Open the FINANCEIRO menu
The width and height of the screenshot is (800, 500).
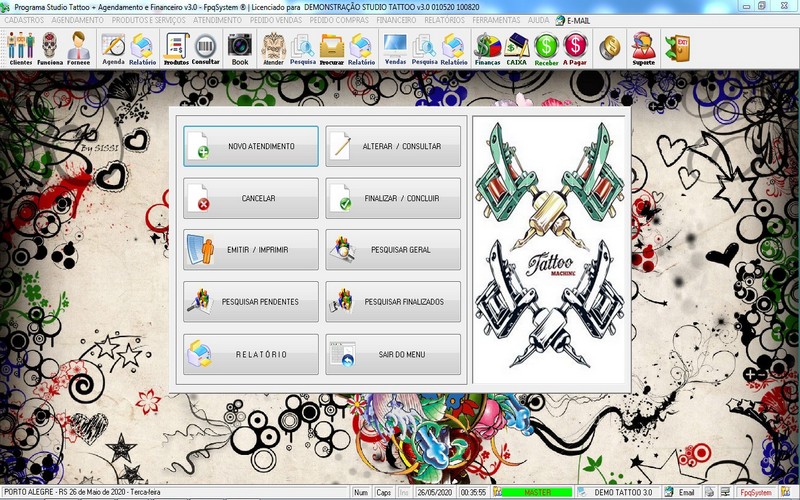396,20
